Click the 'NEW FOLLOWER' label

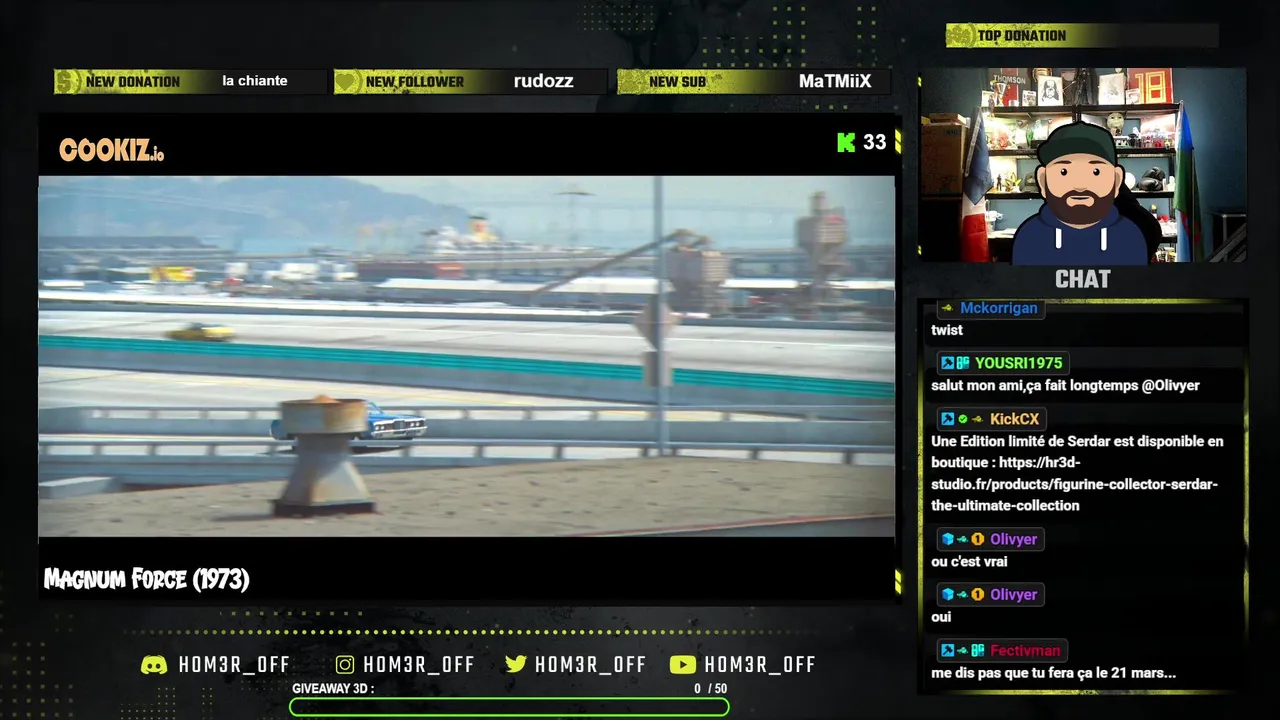415,82
